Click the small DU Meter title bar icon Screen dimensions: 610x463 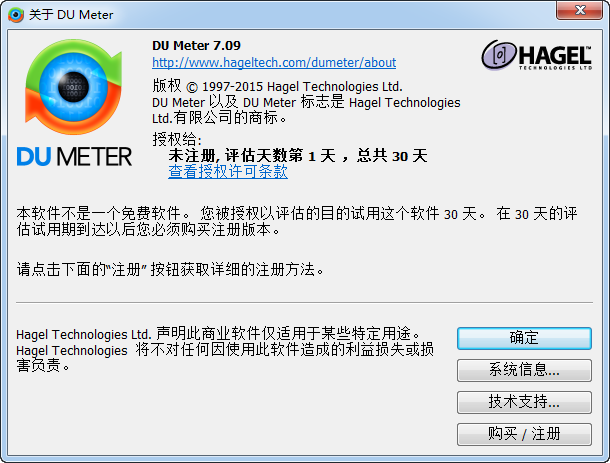coord(16,15)
